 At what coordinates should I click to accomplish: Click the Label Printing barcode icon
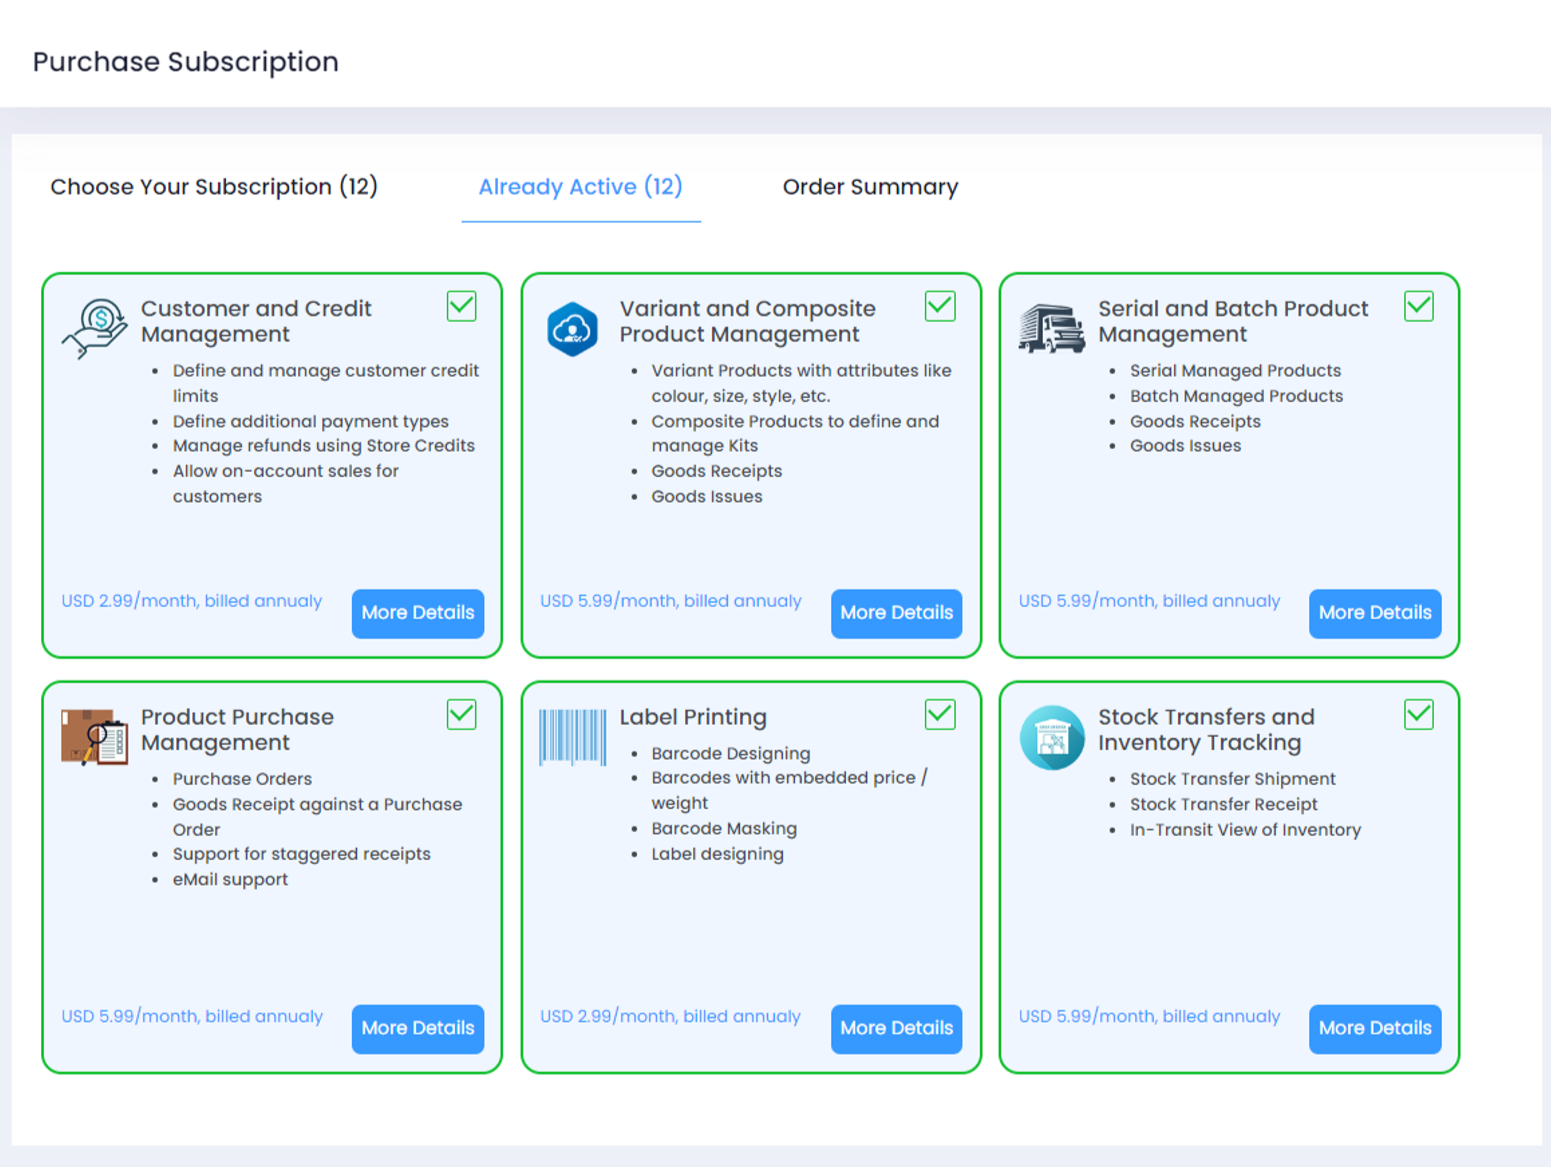pos(572,737)
